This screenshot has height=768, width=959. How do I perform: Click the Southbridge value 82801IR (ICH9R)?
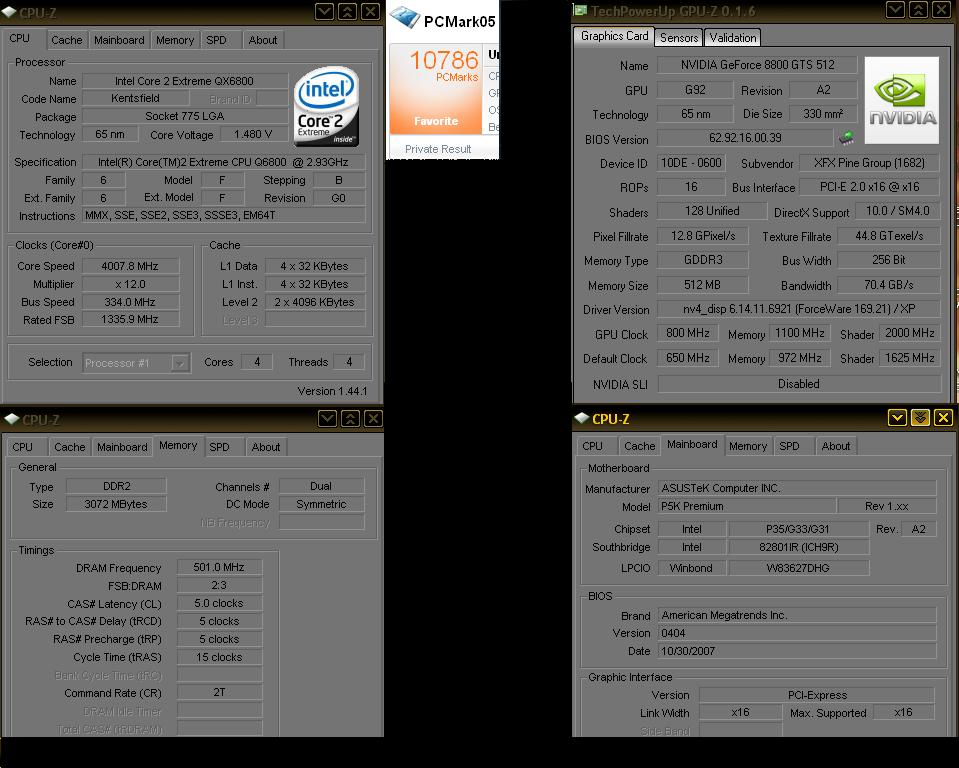[x=799, y=547]
